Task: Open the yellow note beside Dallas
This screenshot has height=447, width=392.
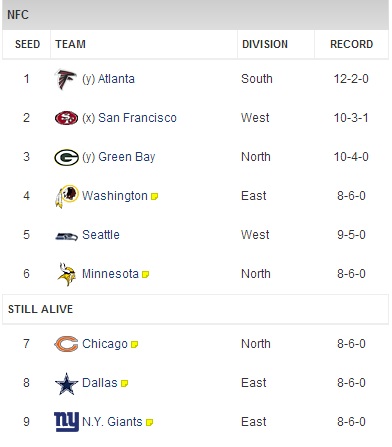Action: coord(124,383)
